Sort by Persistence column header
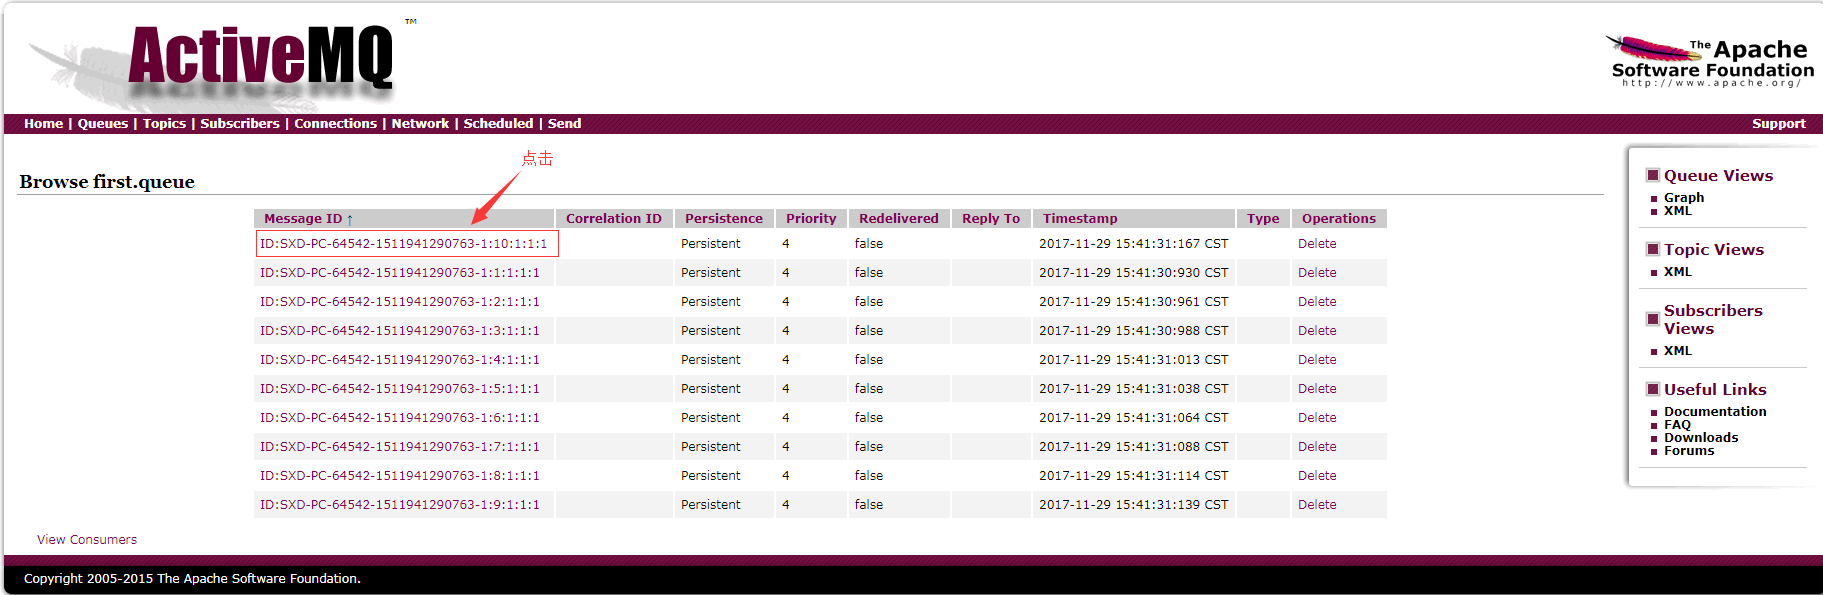 (x=724, y=218)
